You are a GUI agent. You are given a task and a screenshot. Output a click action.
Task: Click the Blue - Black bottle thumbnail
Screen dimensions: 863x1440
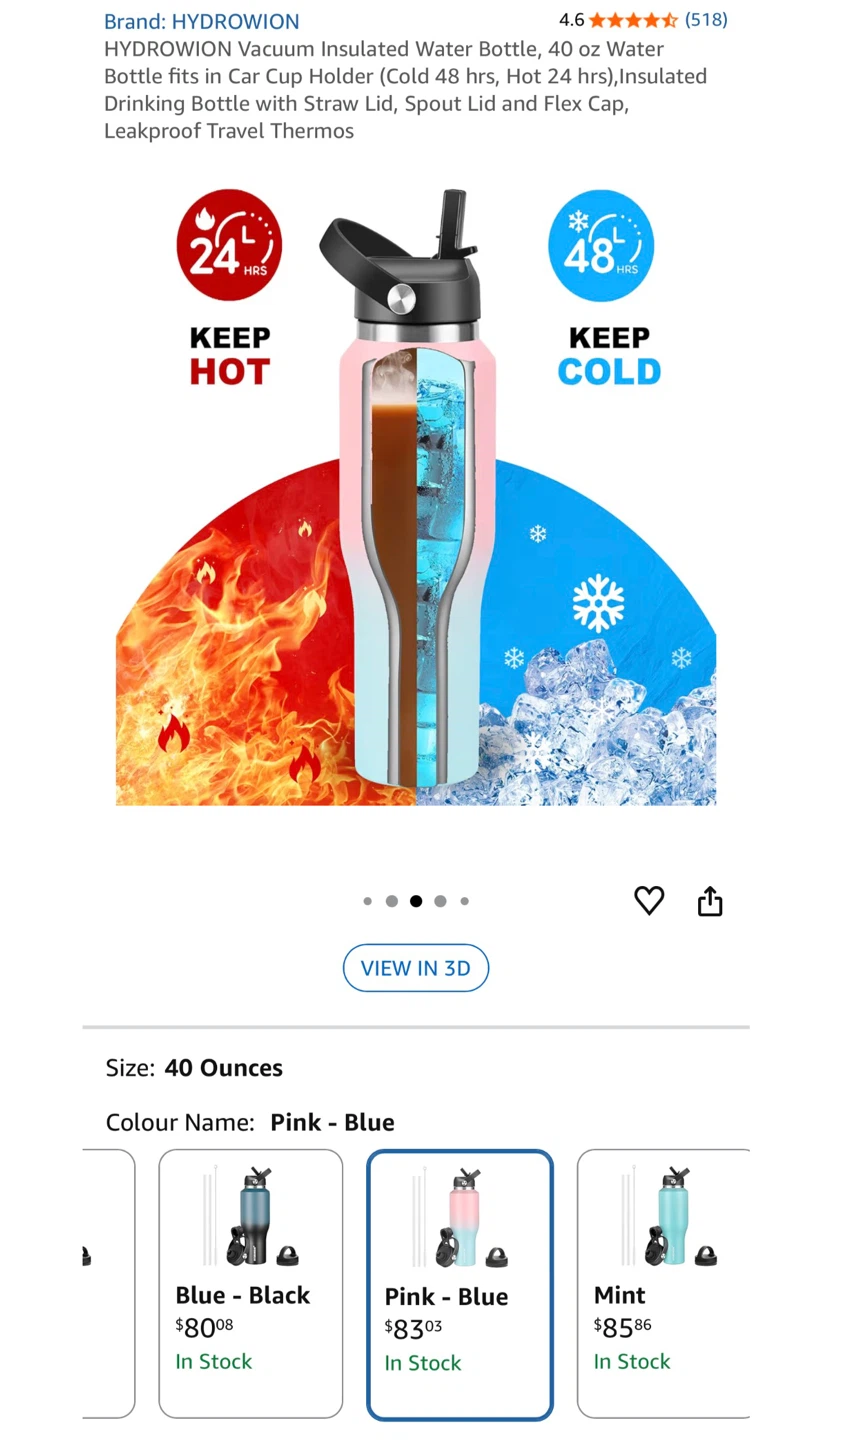point(251,1216)
